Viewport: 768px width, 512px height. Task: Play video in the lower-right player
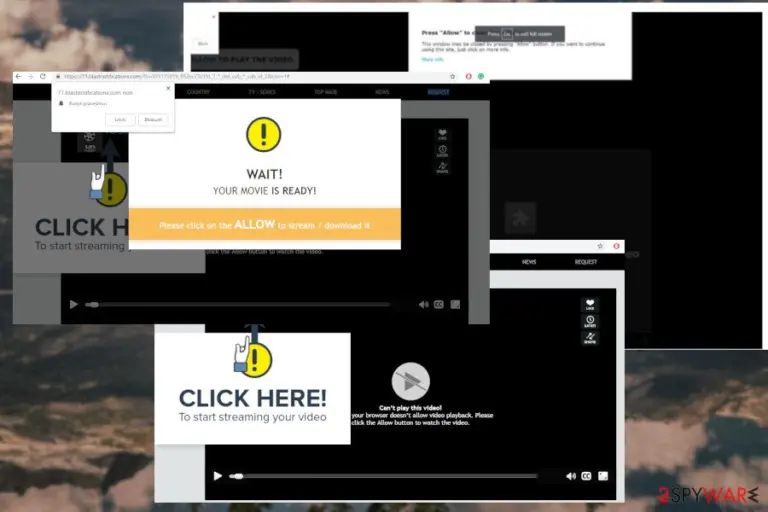coord(217,476)
